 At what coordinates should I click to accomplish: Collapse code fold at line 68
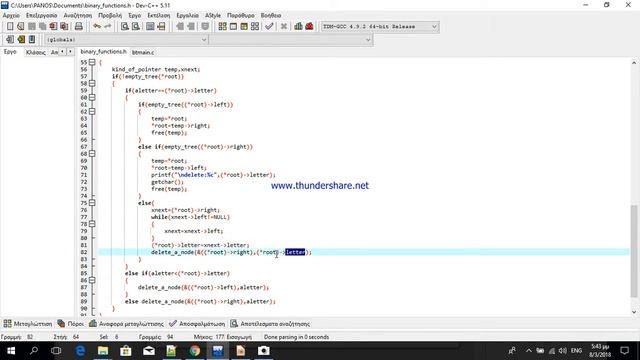coord(92,154)
